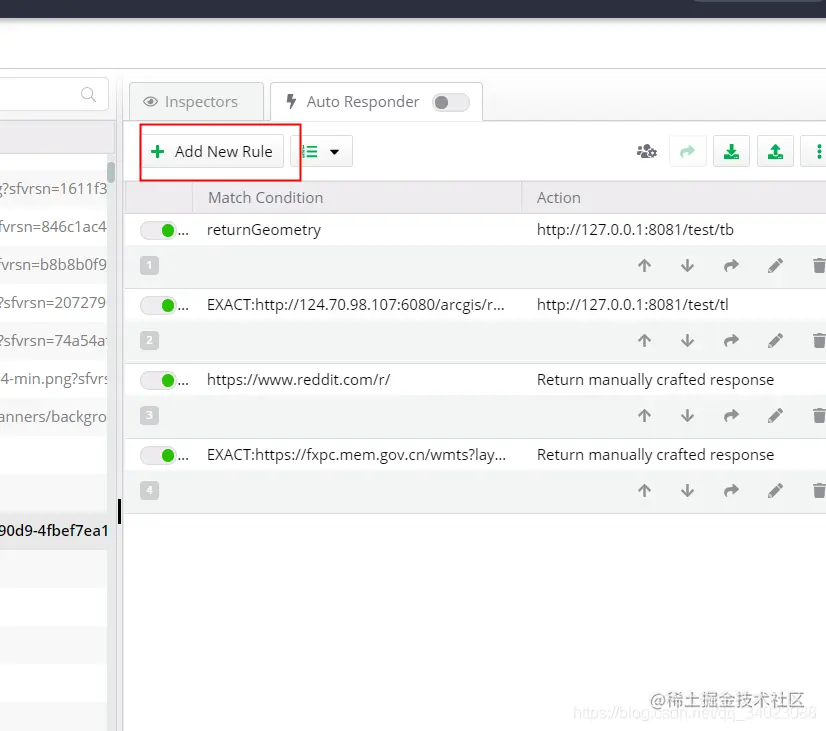Move rule 4 down
Image resolution: width=826 pixels, height=731 pixels.
687,490
